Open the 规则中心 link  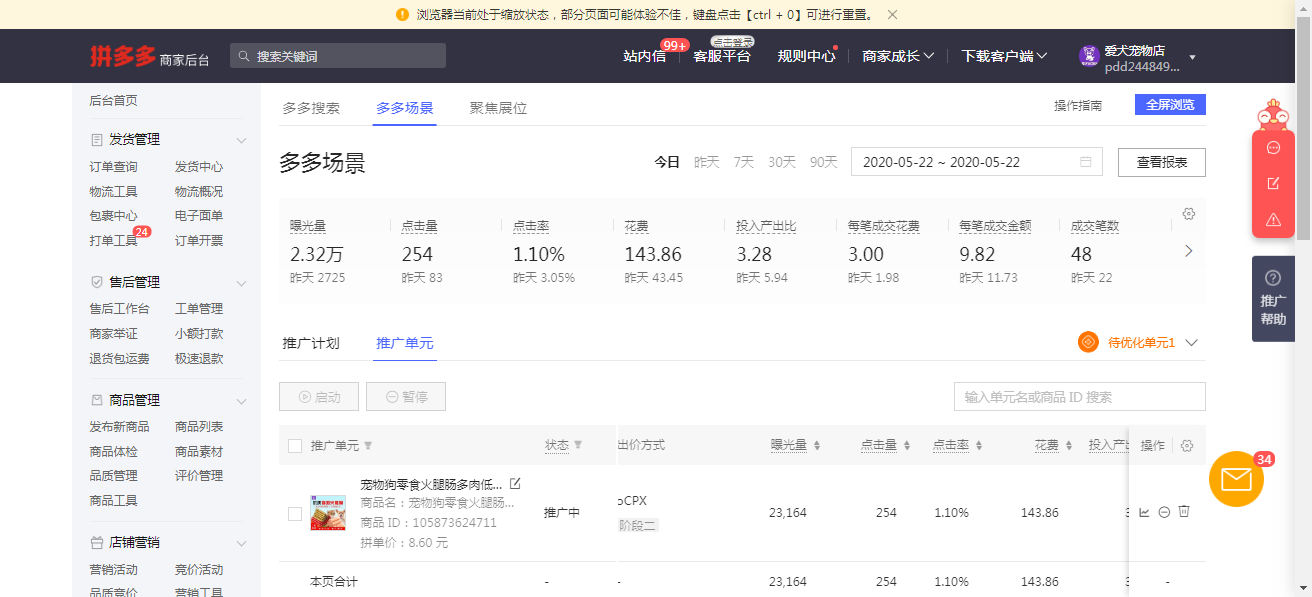click(806, 56)
